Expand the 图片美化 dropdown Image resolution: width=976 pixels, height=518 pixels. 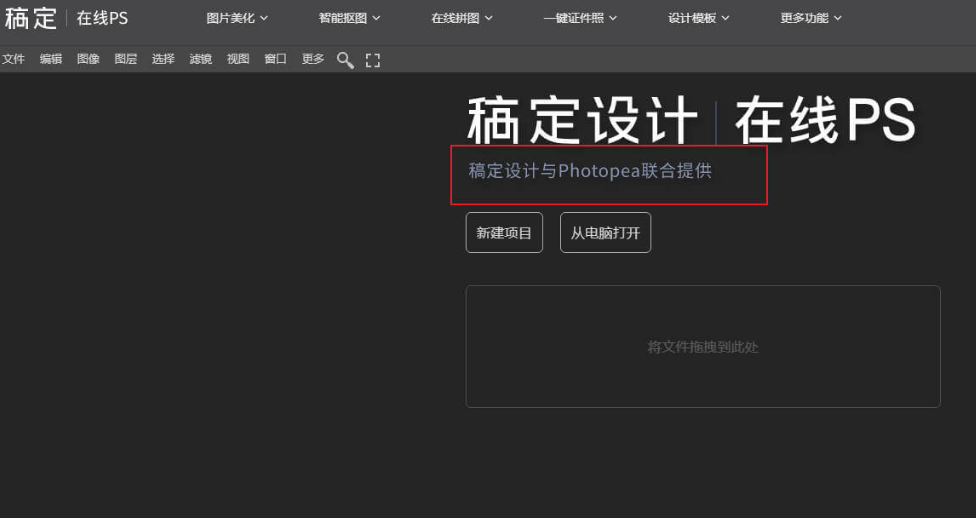(x=237, y=18)
